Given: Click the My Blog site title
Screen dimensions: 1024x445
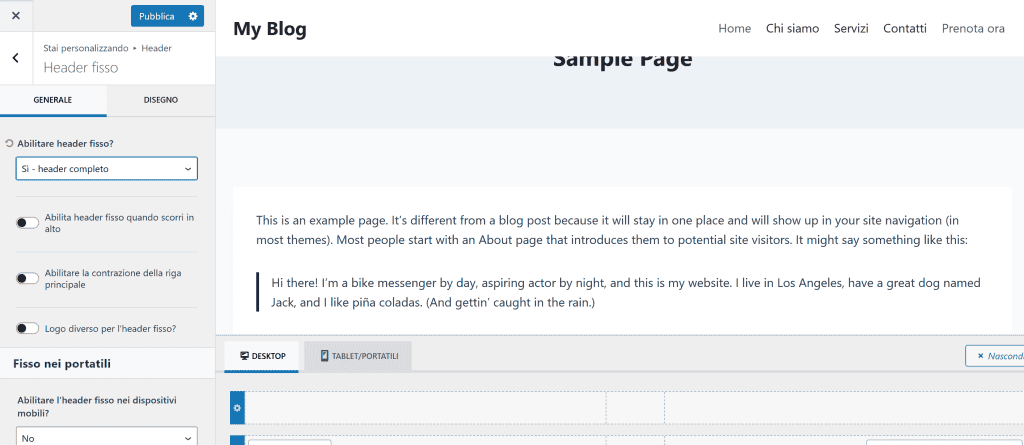Looking at the screenshot, I should coord(270,29).
